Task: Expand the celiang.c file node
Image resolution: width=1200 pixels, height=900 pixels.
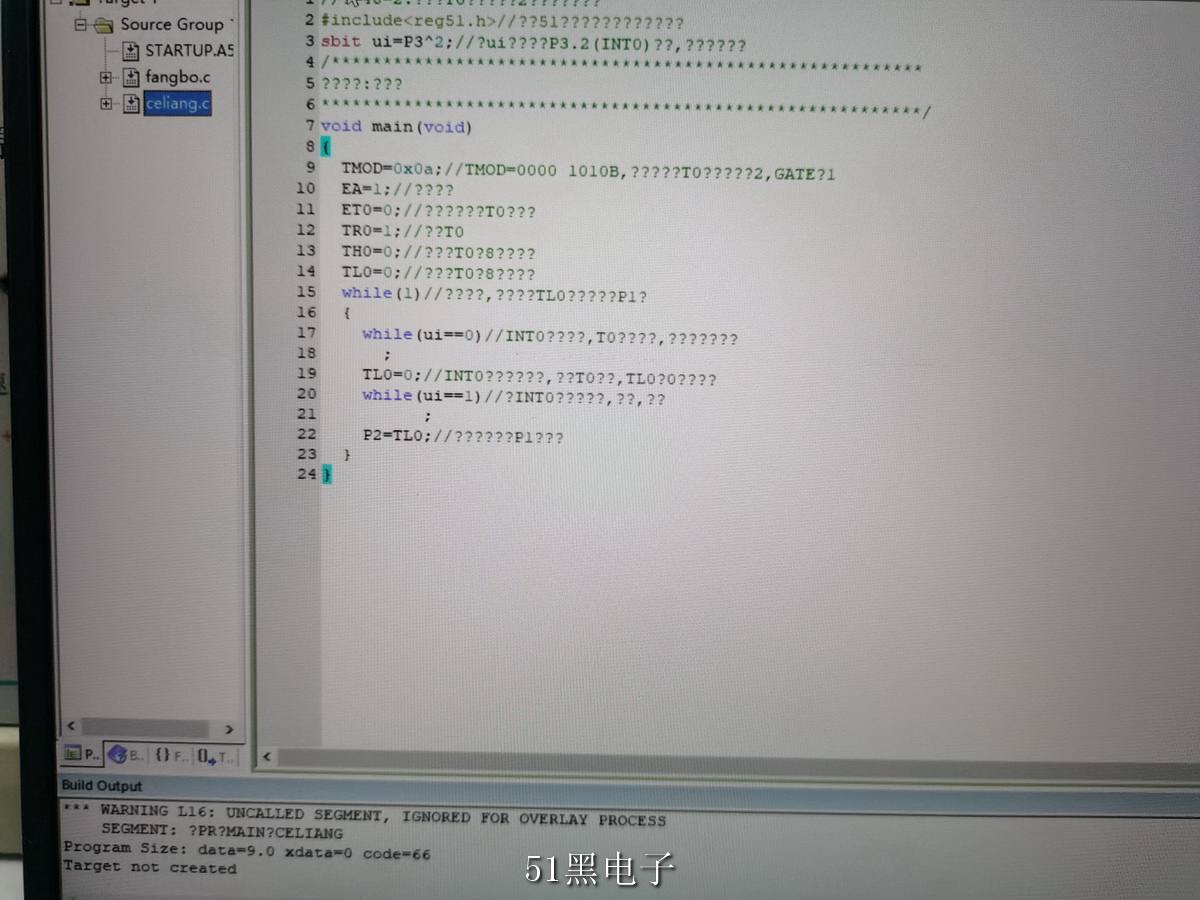Action: tap(106, 104)
